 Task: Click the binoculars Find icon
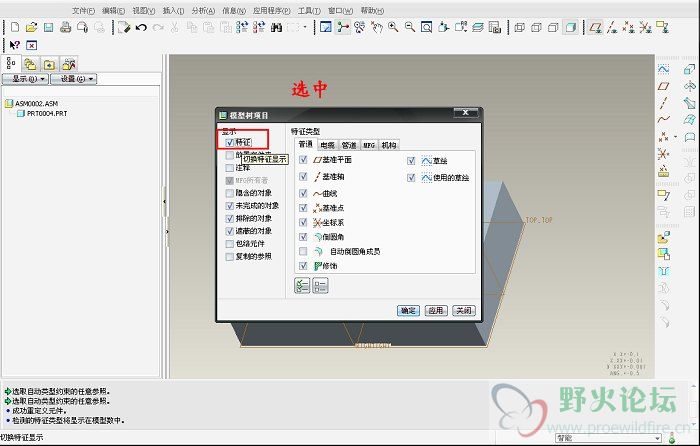(276, 28)
